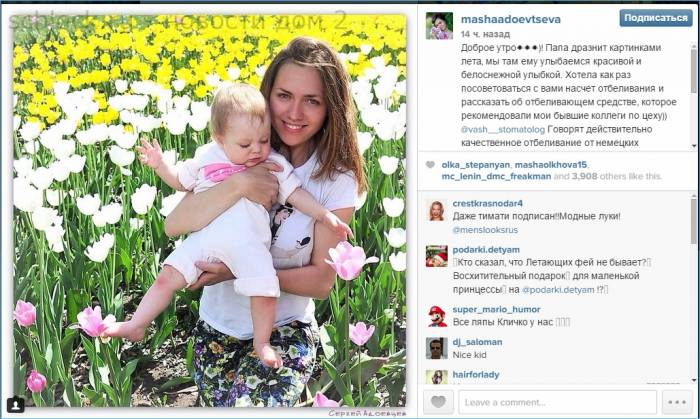Image resolution: width=700 pixels, height=419 pixels.
Task: Click caption scrollbar up arrow
Action: (694, 46)
